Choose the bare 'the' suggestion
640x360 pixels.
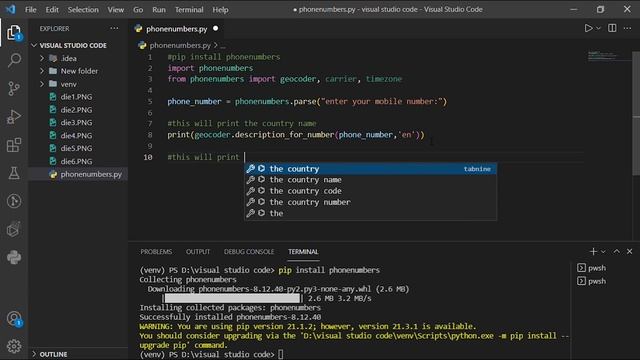pos(370,213)
